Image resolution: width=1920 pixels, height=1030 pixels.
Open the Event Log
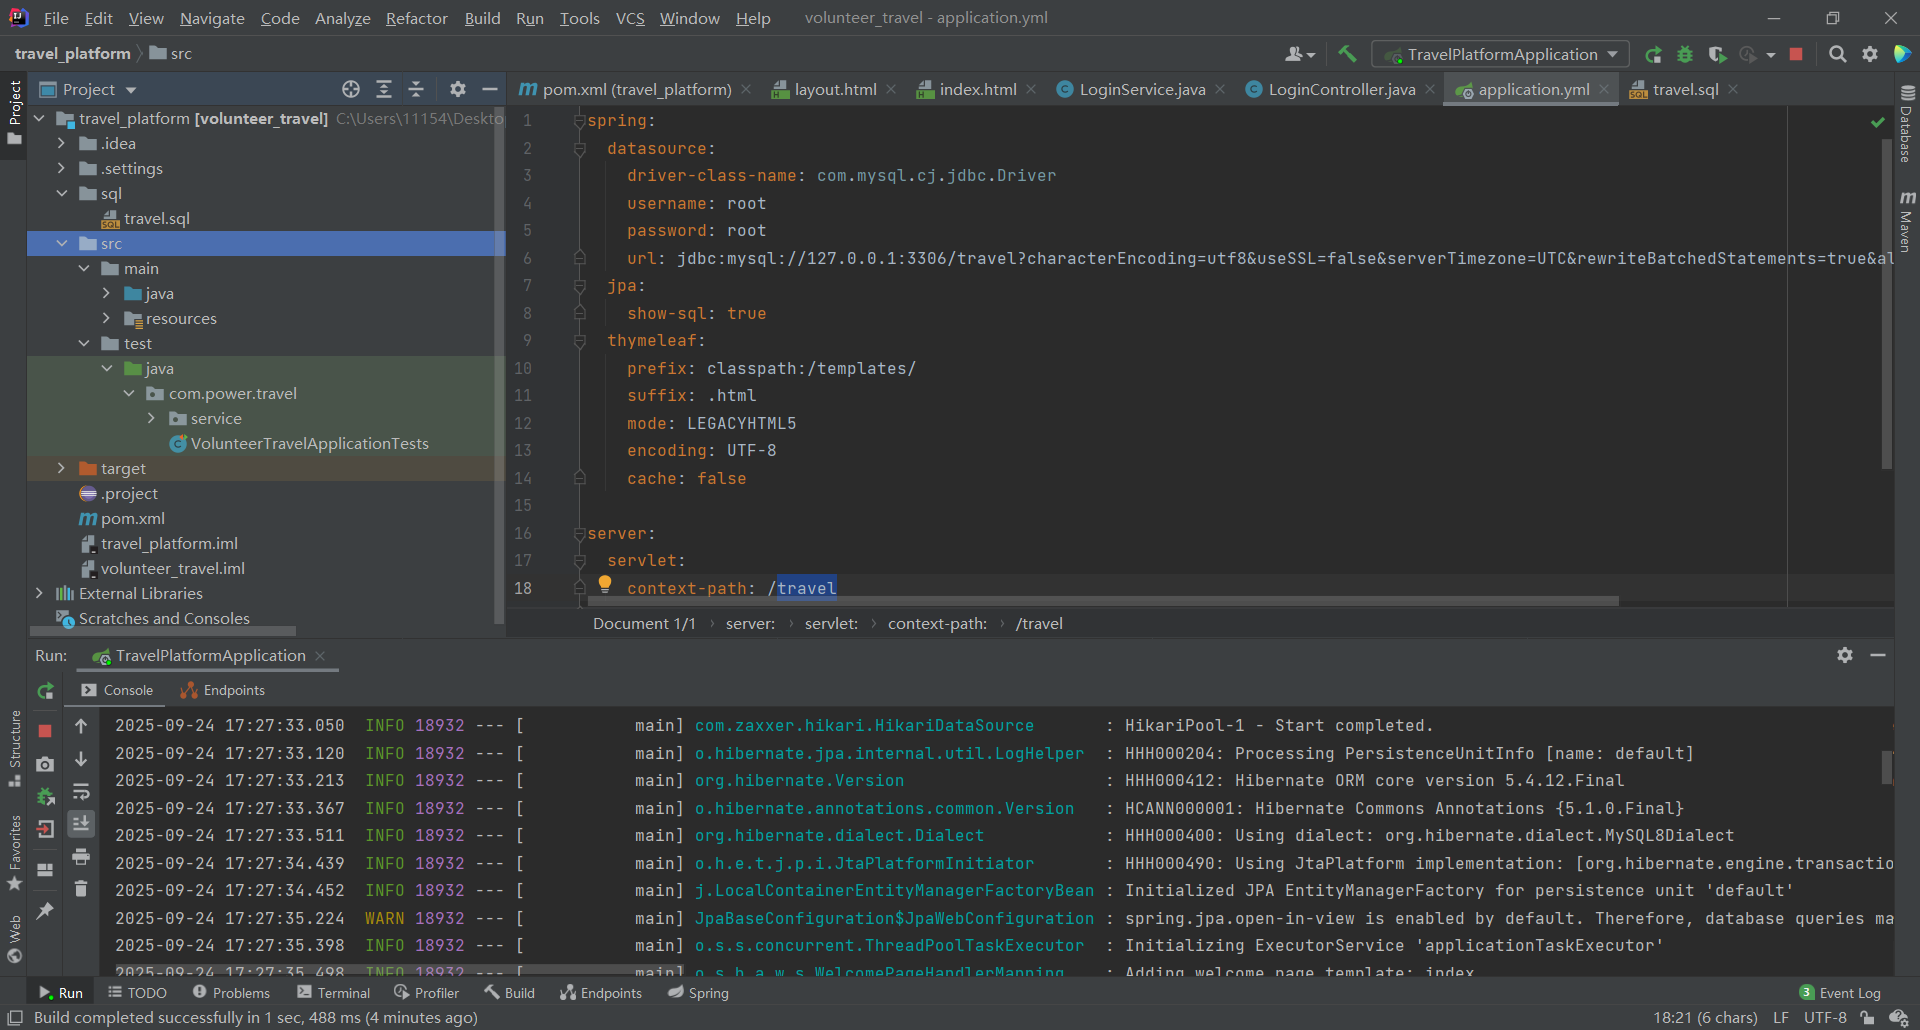click(1840, 993)
